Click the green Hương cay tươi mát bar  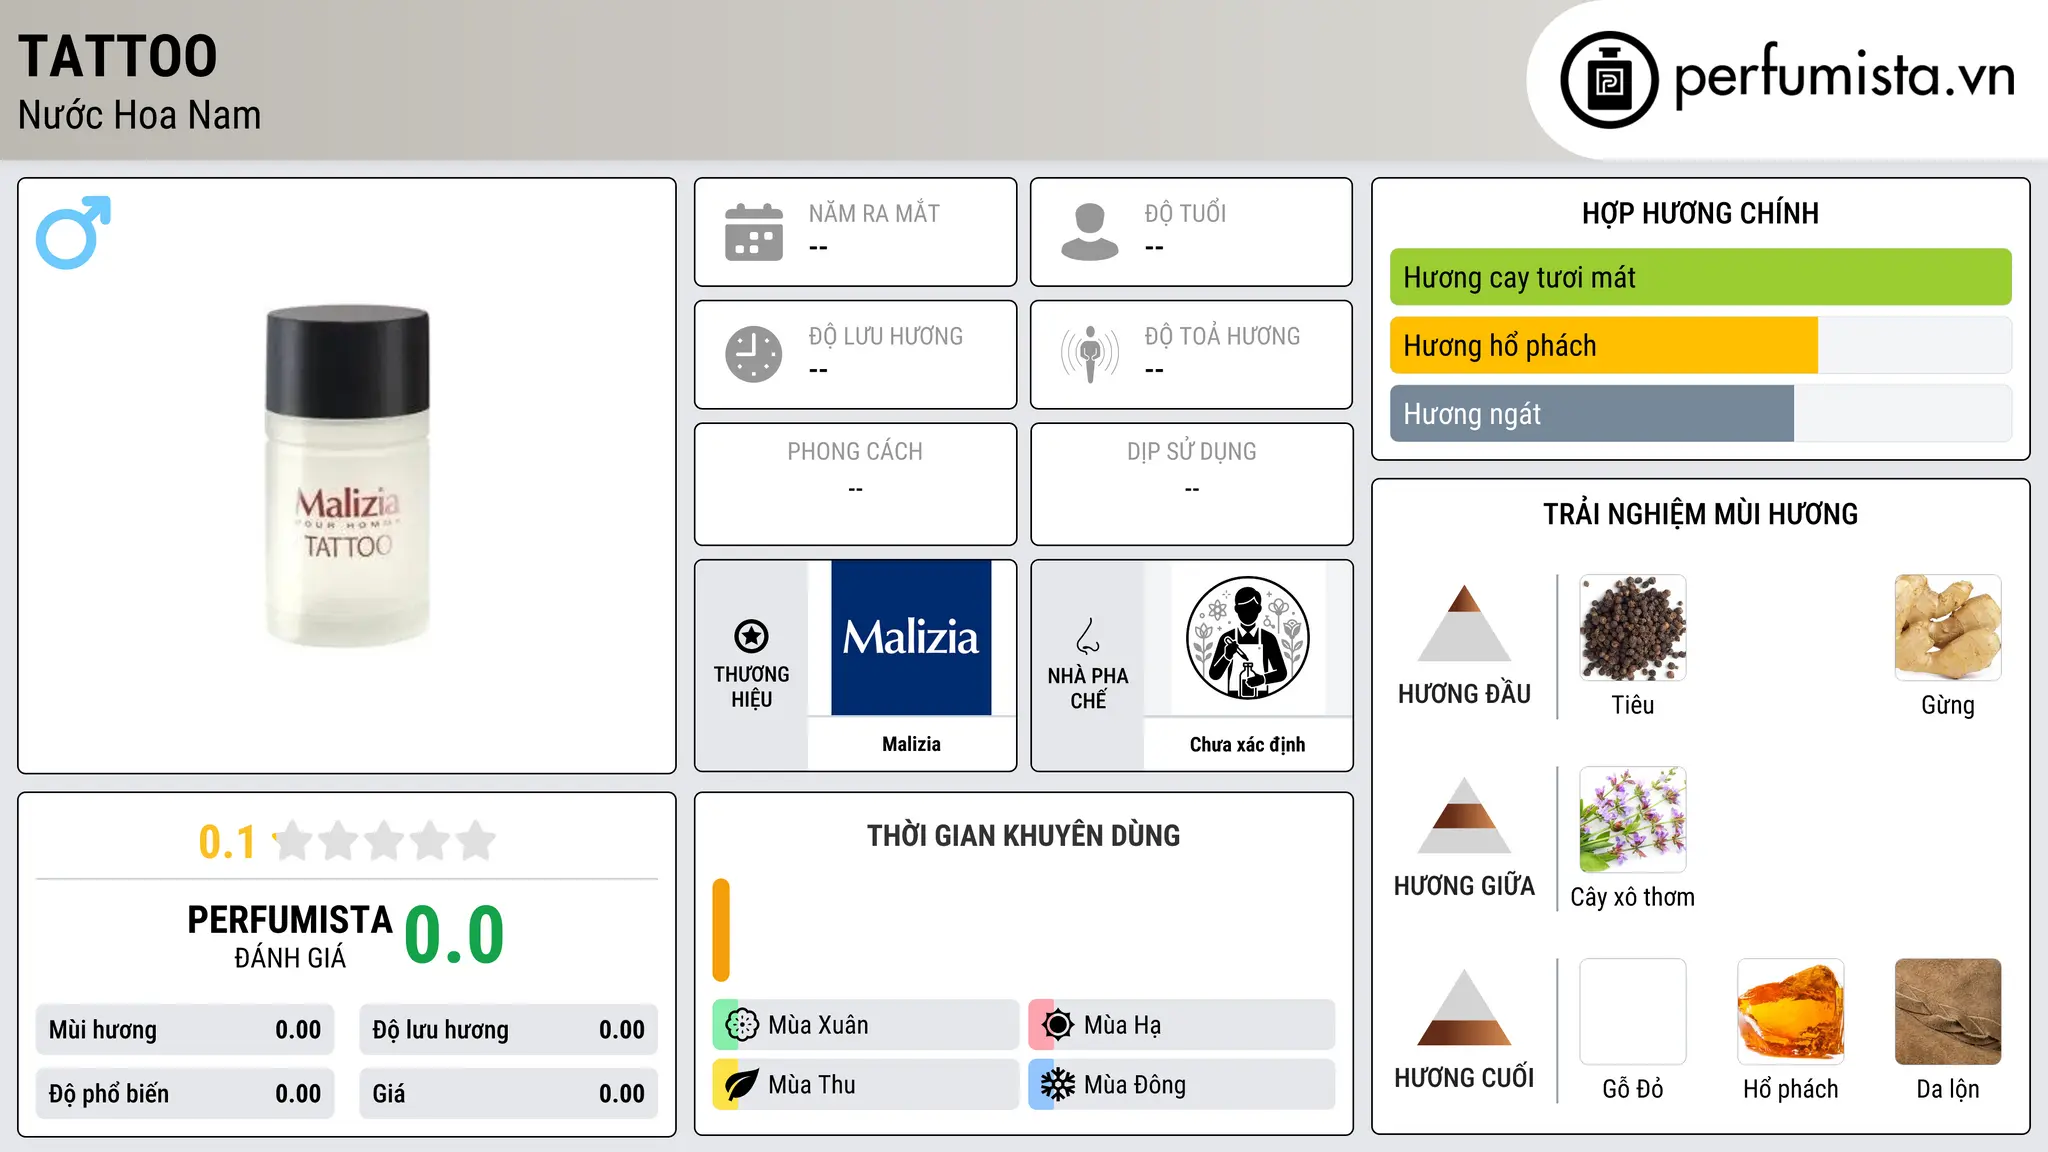pos(1701,277)
